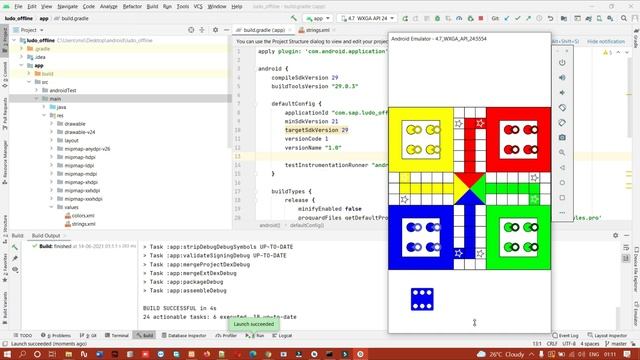Click the Debug app bug icon
The height and width of the screenshot is (360, 640).
437,18
